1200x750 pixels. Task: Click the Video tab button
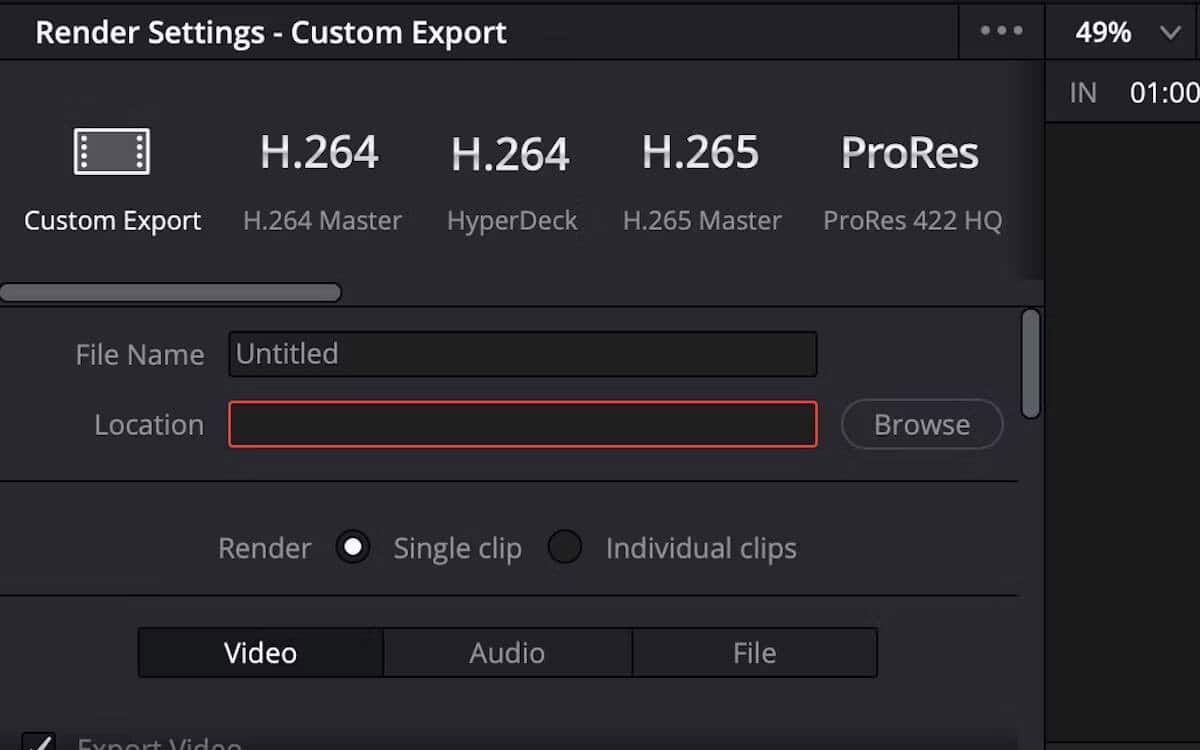[259, 652]
